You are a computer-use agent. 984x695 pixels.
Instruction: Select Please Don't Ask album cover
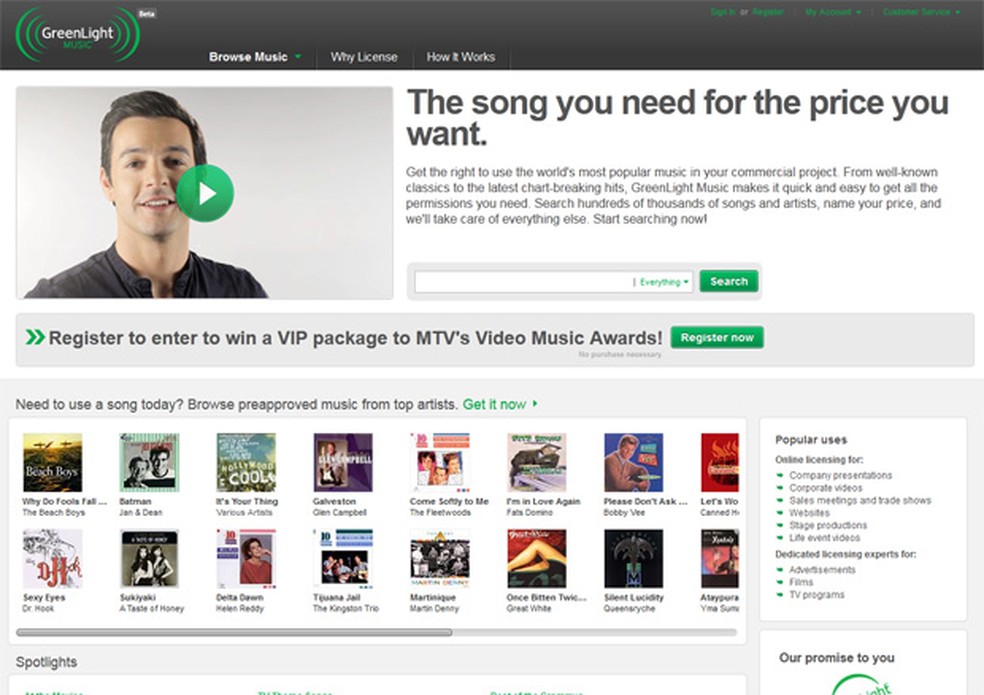[x=633, y=462]
